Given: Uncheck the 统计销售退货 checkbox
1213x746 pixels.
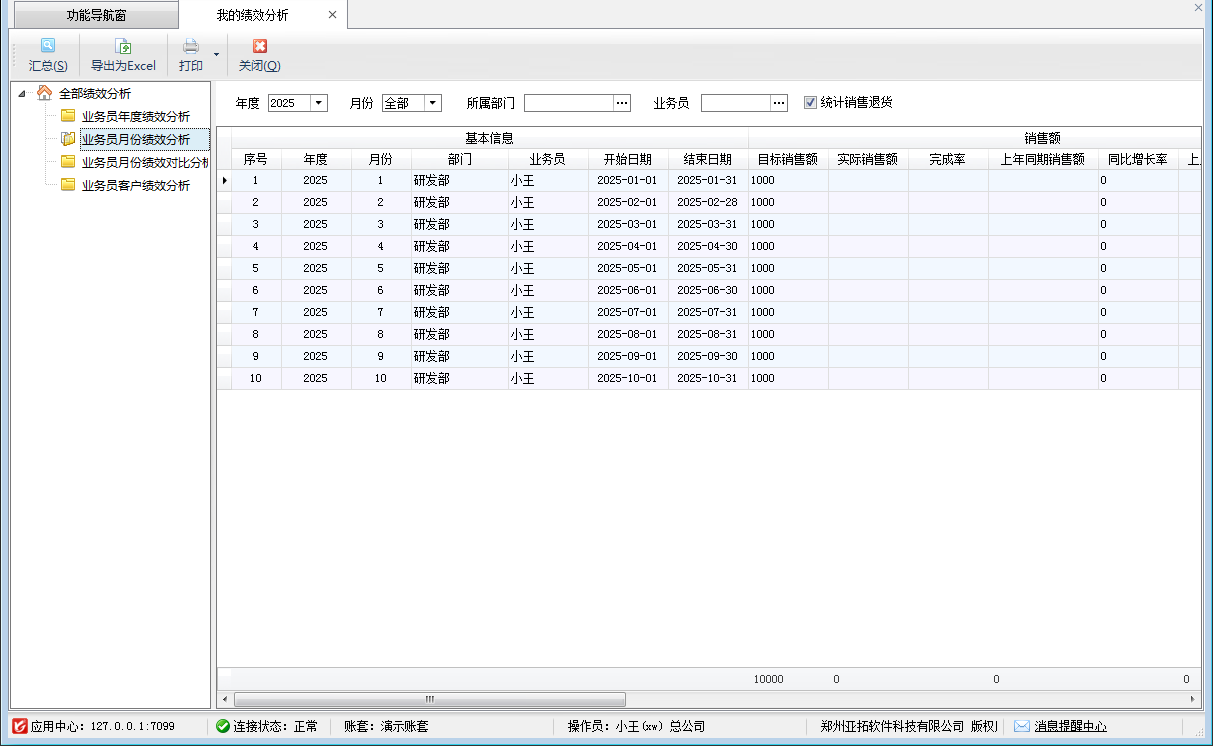Looking at the screenshot, I should [810, 102].
